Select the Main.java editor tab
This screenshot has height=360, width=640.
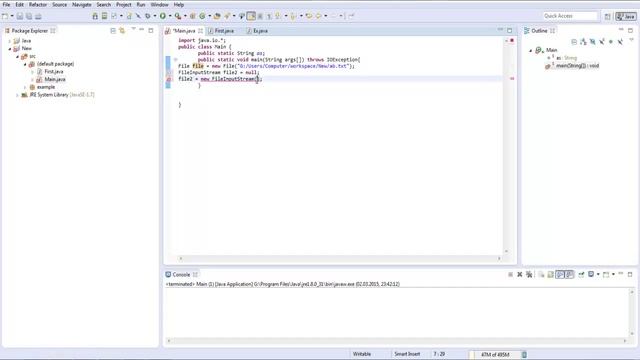184,31
